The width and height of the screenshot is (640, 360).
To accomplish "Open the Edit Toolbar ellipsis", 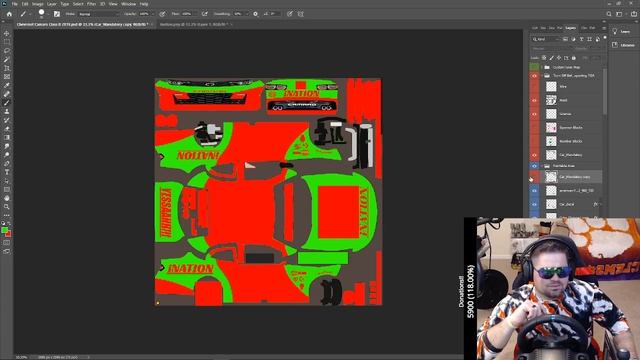I will point(7,215).
